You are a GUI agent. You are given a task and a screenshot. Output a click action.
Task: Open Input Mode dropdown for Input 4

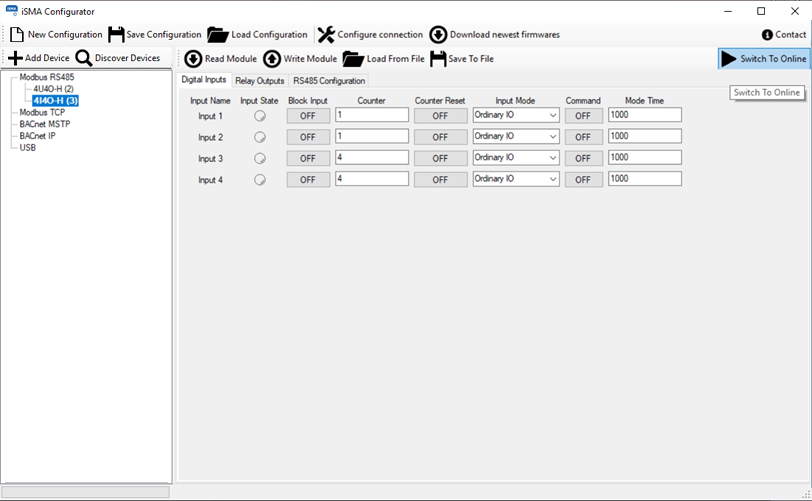coord(516,179)
